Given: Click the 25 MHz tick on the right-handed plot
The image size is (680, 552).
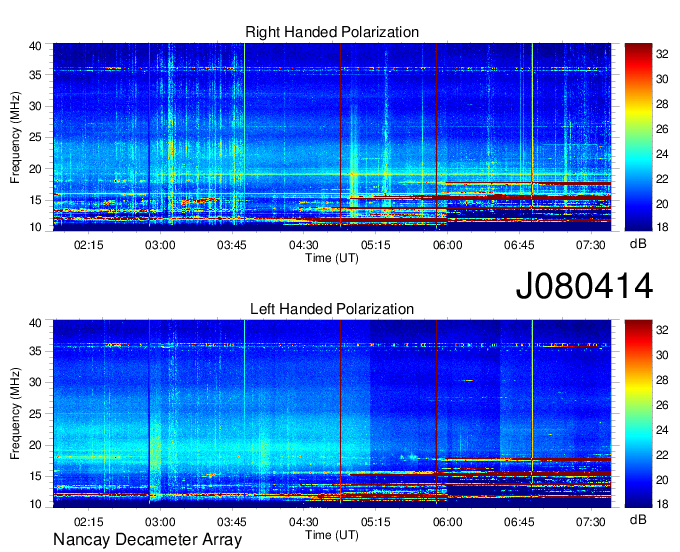Looking at the screenshot, I should pyautogui.click(x=35, y=137).
